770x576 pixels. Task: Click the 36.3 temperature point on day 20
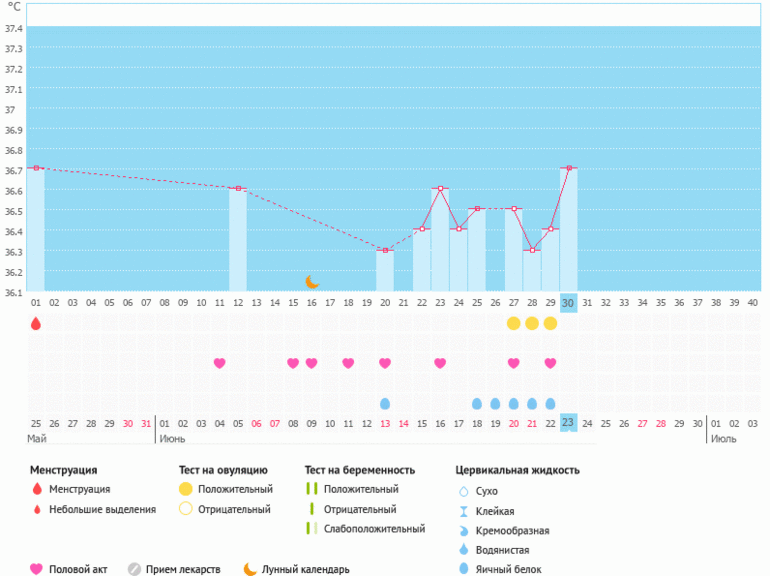coord(385,250)
